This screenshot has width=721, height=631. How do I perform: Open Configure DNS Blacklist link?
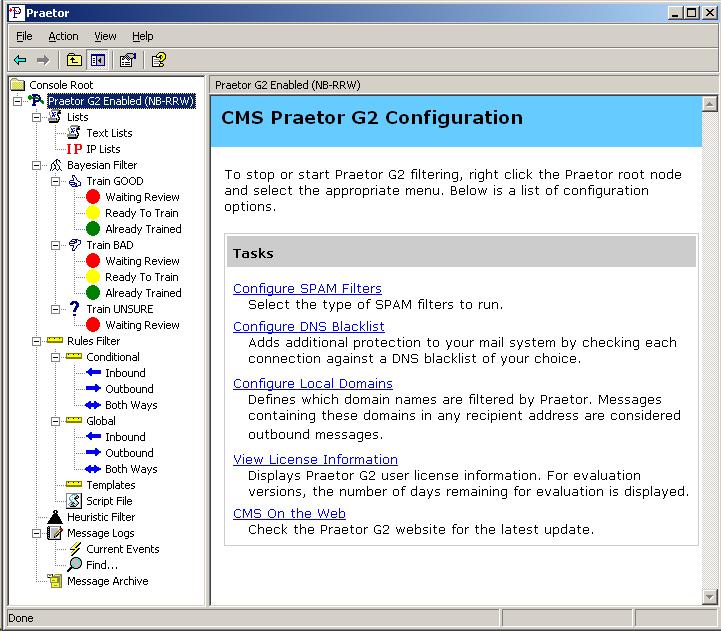[x=309, y=326]
